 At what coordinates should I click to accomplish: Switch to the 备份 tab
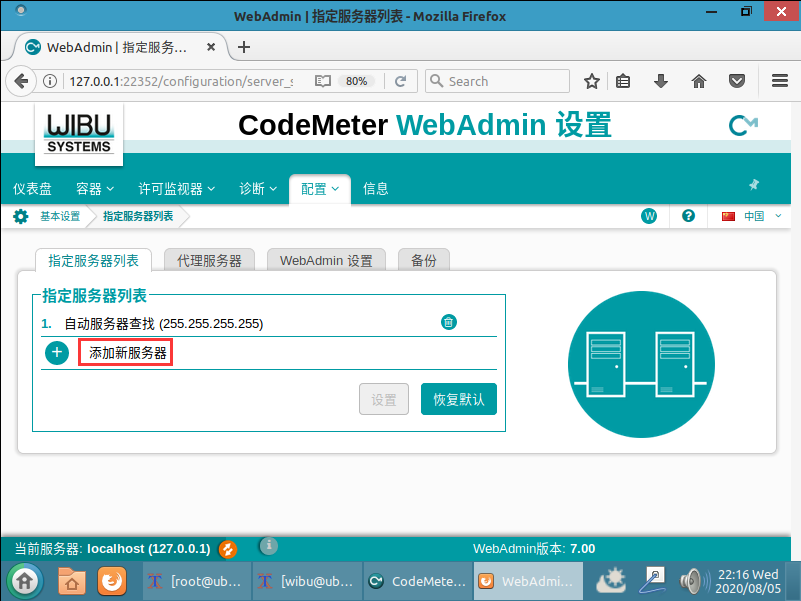(424, 261)
